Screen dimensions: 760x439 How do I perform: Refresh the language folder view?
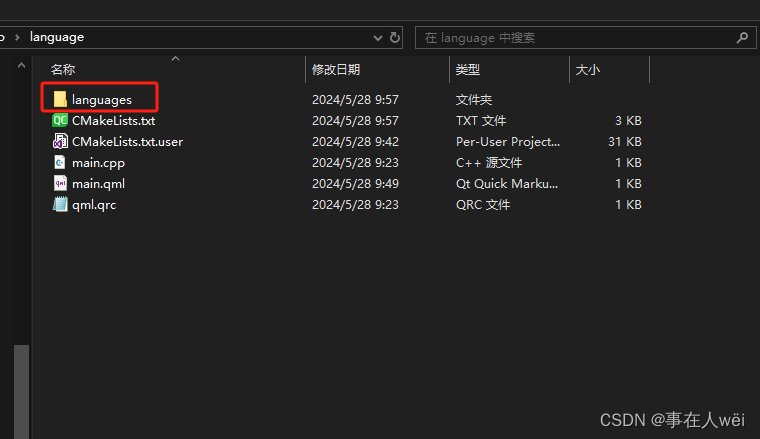pyautogui.click(x=395, y=37)
